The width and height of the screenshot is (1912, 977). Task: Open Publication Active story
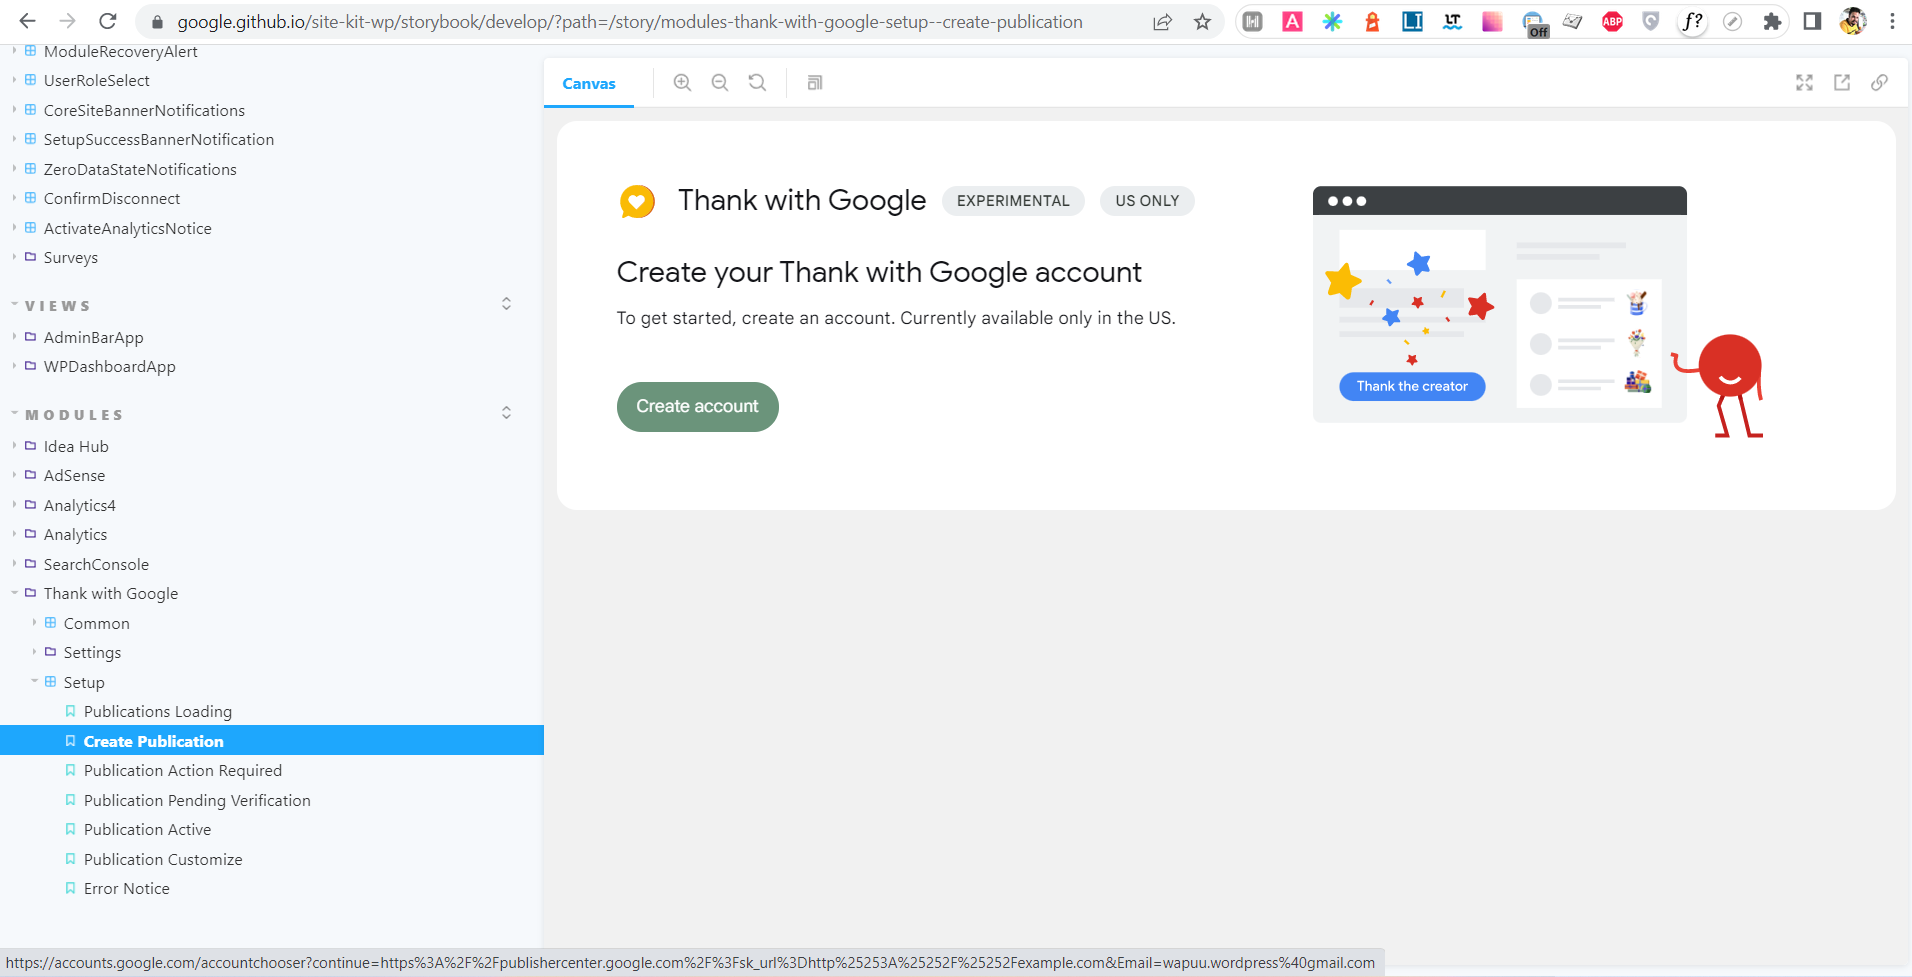click(x=148, y=830)
